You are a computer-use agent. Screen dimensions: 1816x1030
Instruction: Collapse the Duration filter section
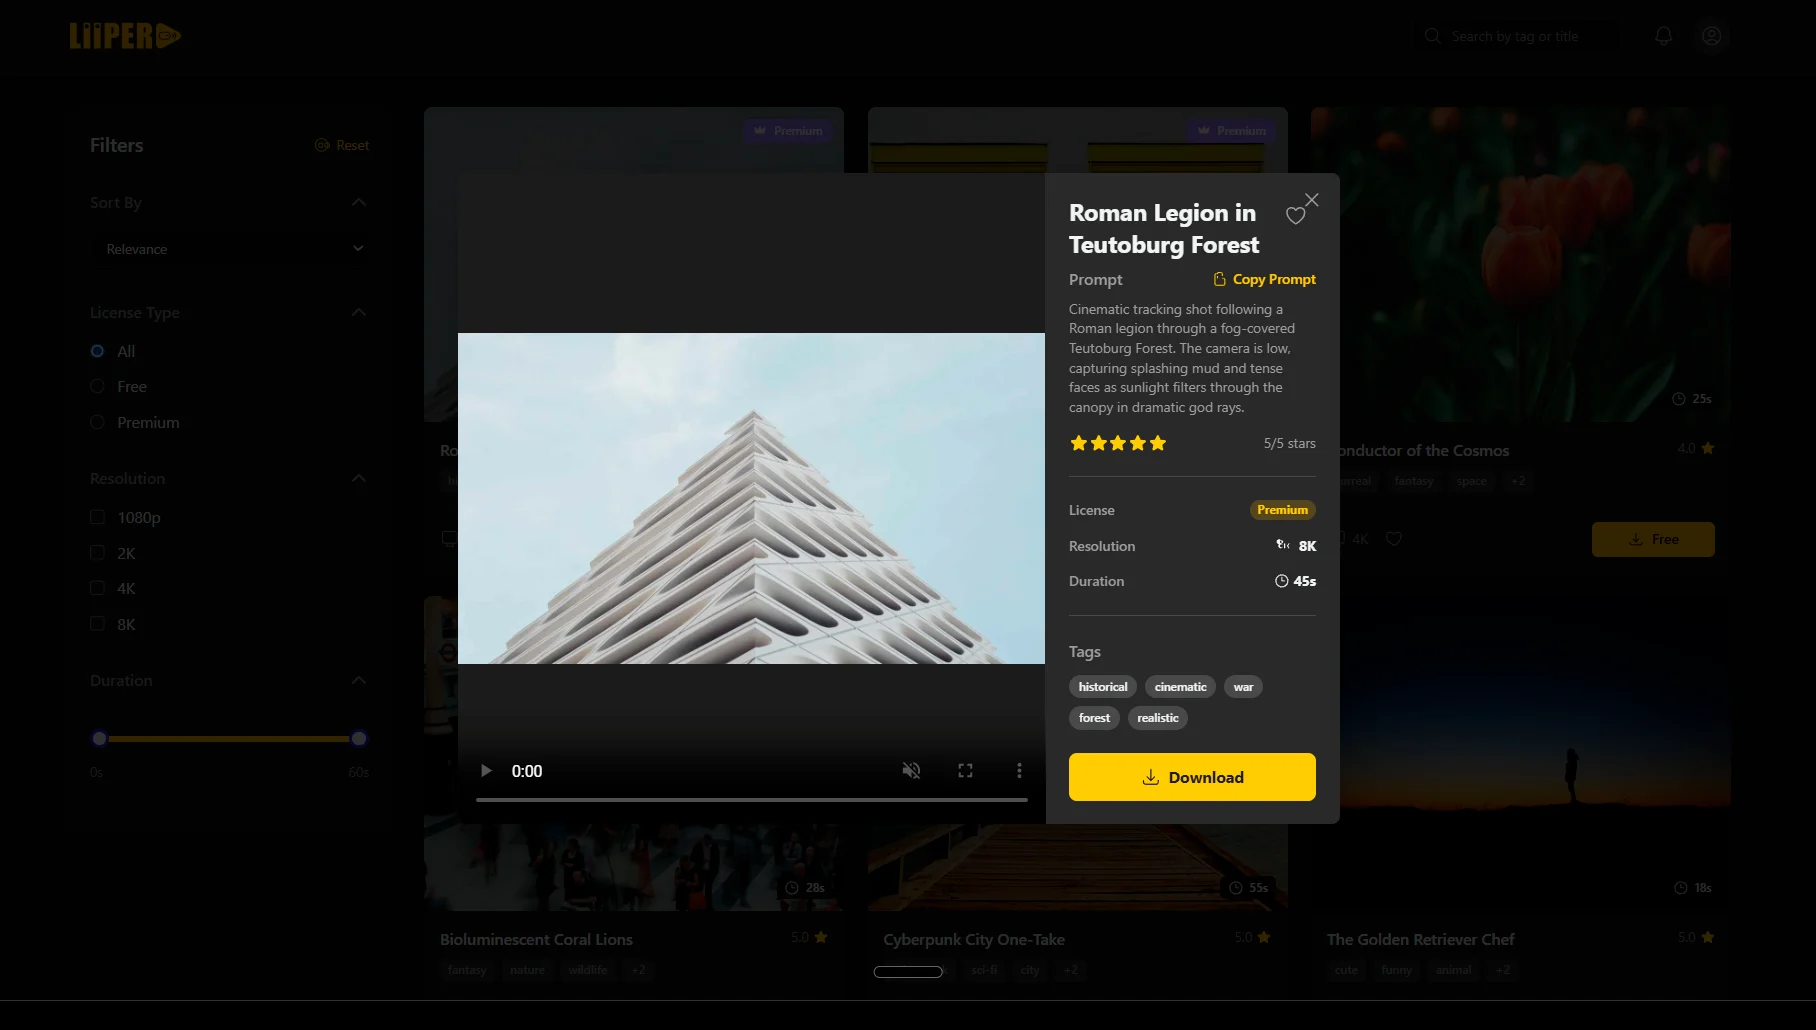(x=359, y=681)
